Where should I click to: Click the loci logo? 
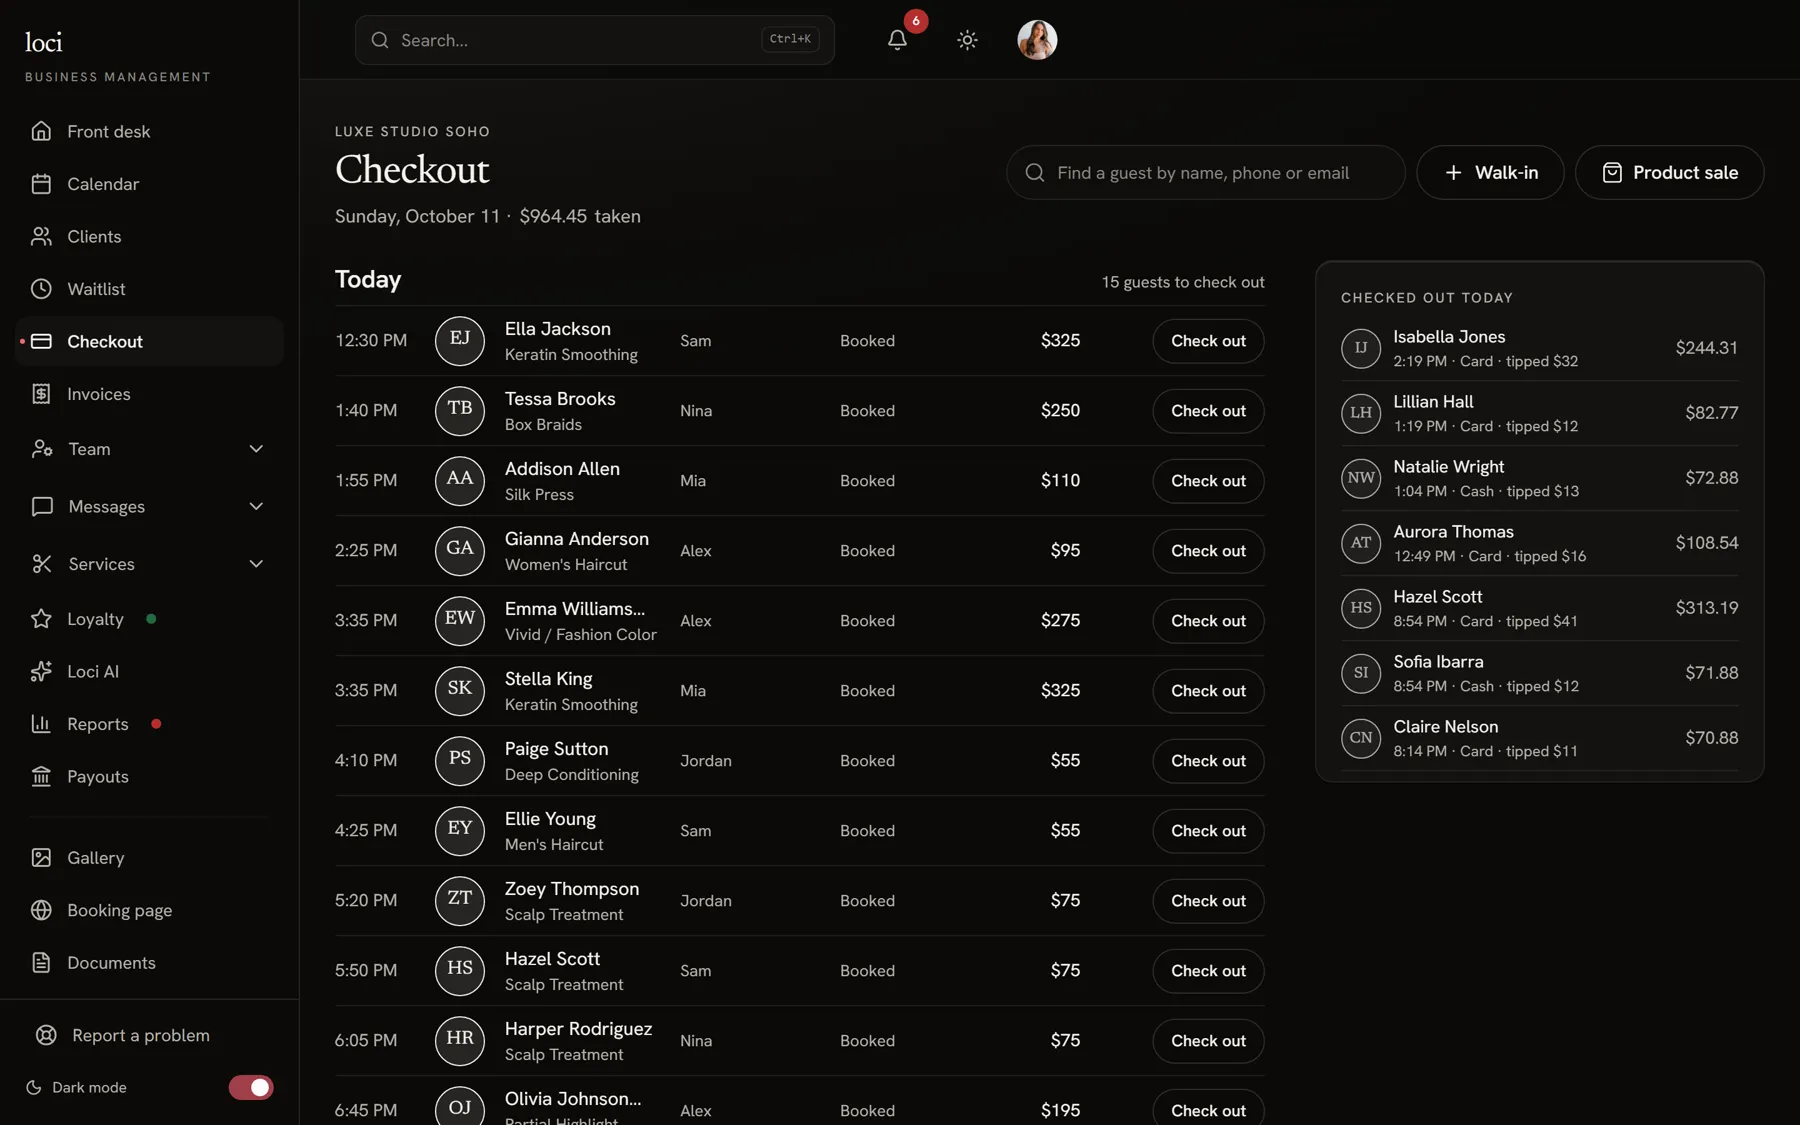click(44, 42)
